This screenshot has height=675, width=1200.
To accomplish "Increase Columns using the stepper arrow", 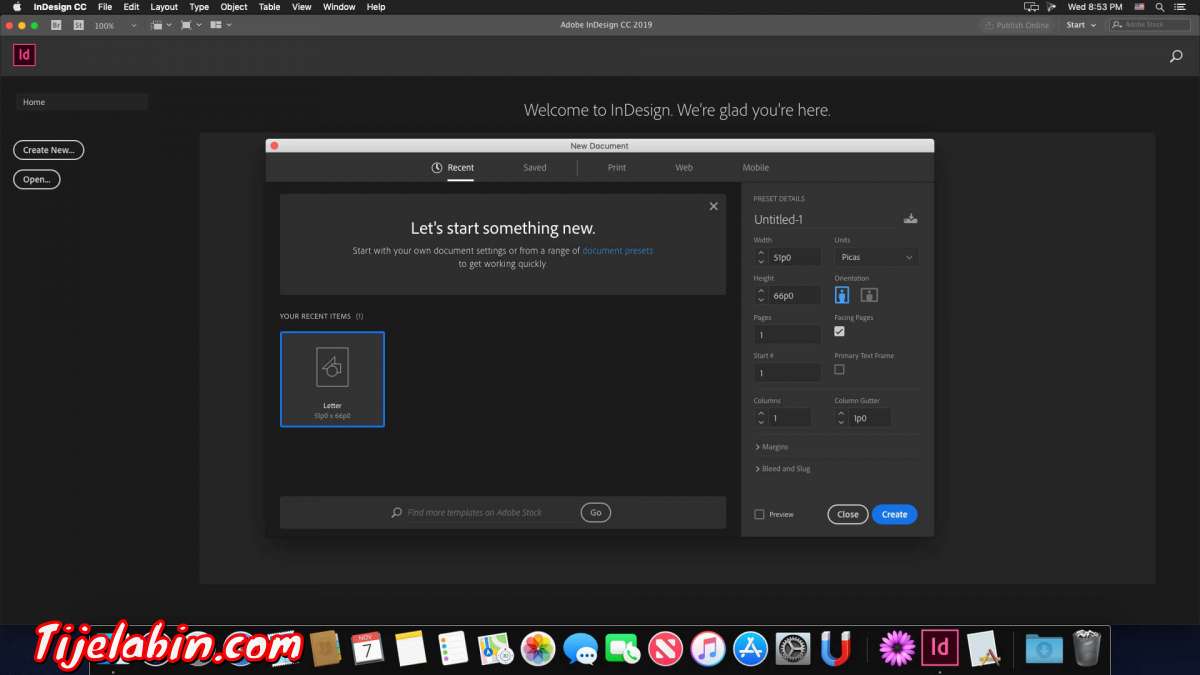I will pos(760,413).
